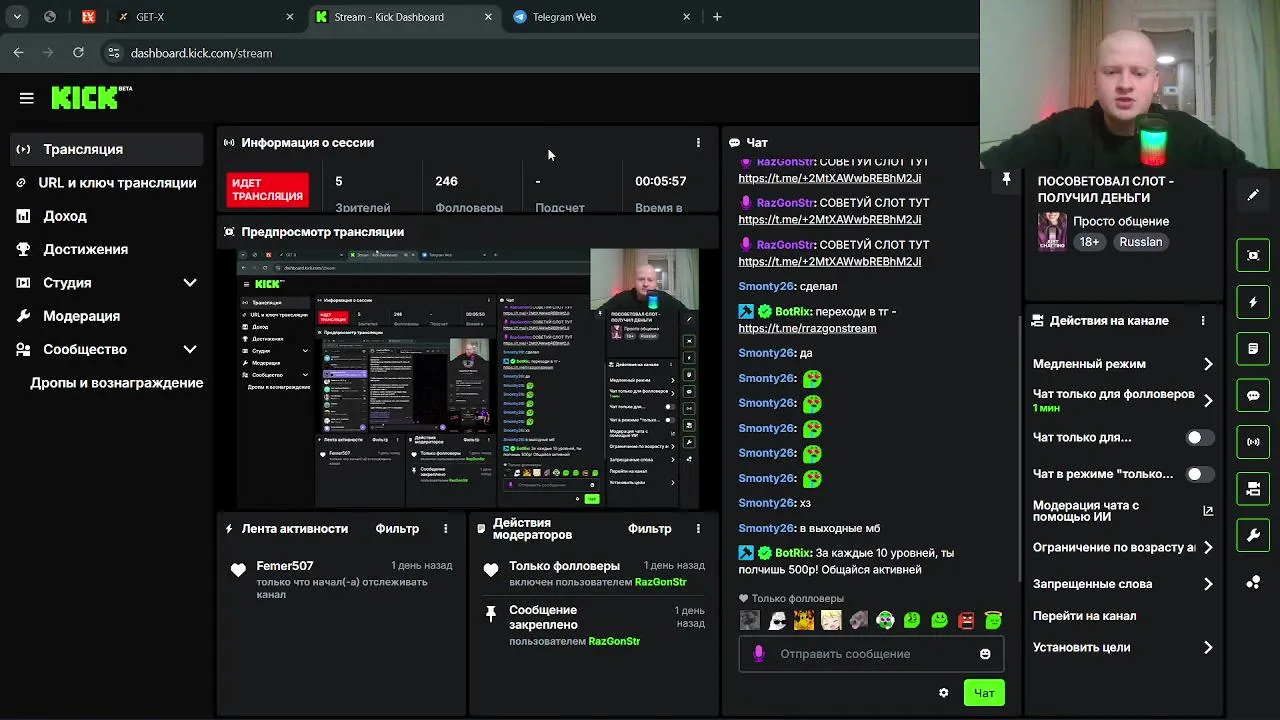Click the channel actions widget icon in right rail

1253,489
